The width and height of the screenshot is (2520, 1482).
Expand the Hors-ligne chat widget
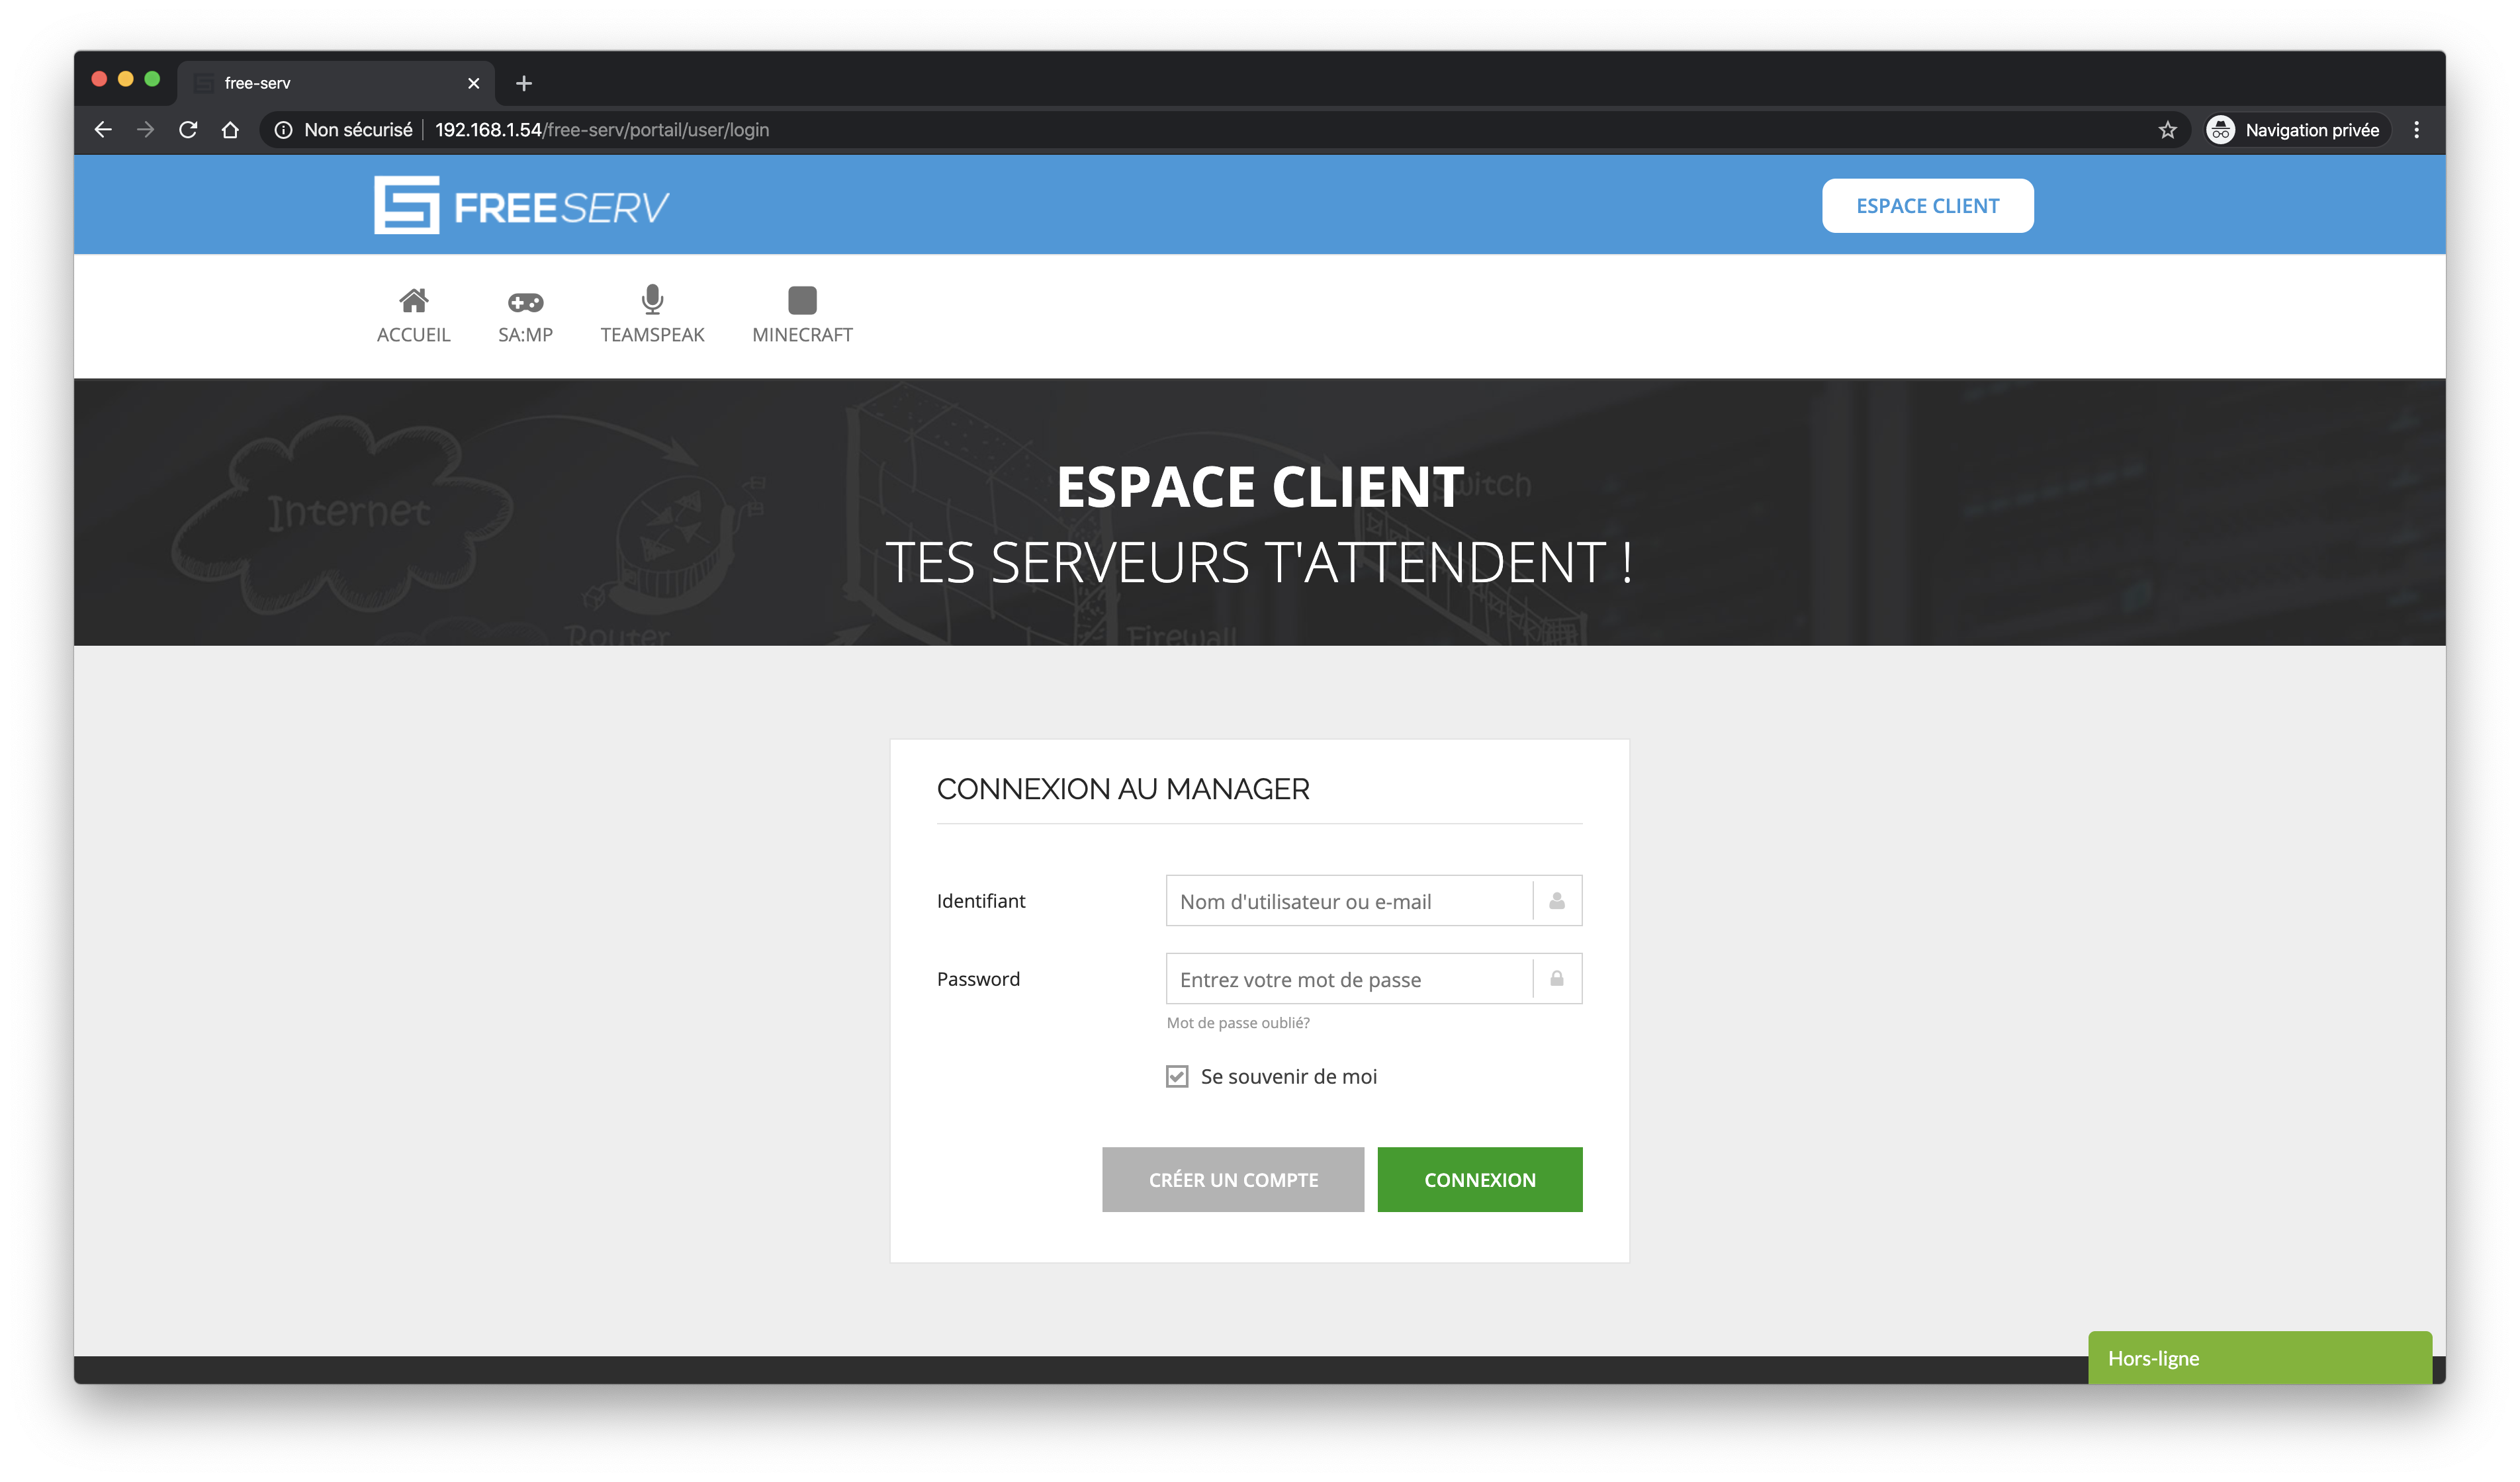(2259, 1358)
